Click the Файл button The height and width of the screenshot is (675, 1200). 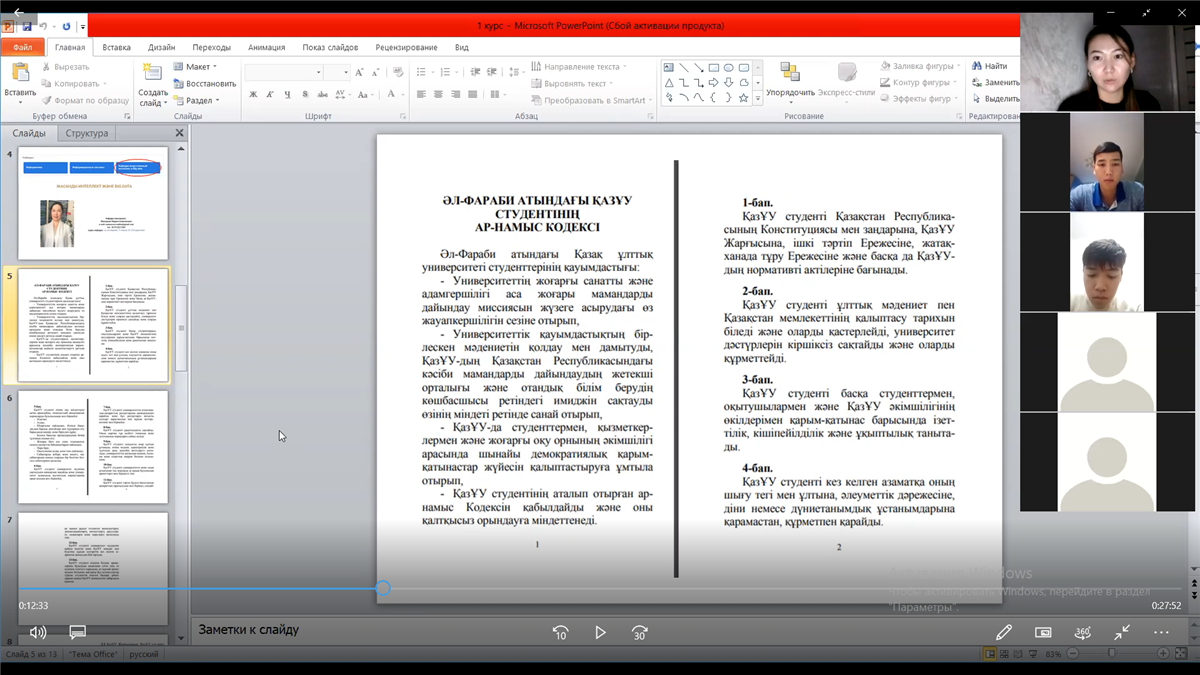click(22, 47)
